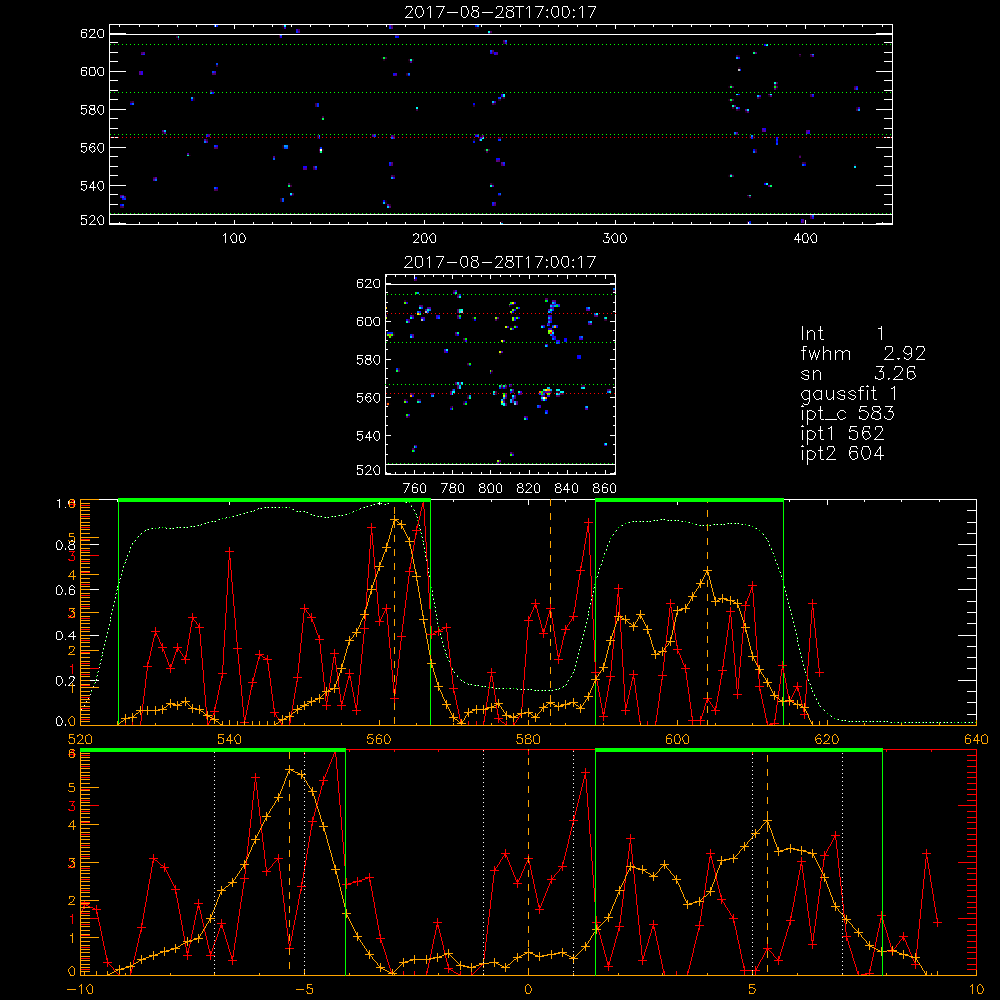
Task: Click the orange dashed line at 0 in bottom plot
Action: click(528, 862)
